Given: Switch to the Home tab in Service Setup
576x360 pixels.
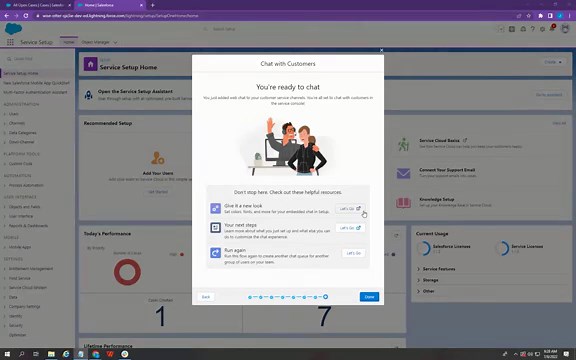Looking at the screenshot, I should (69, 42).
